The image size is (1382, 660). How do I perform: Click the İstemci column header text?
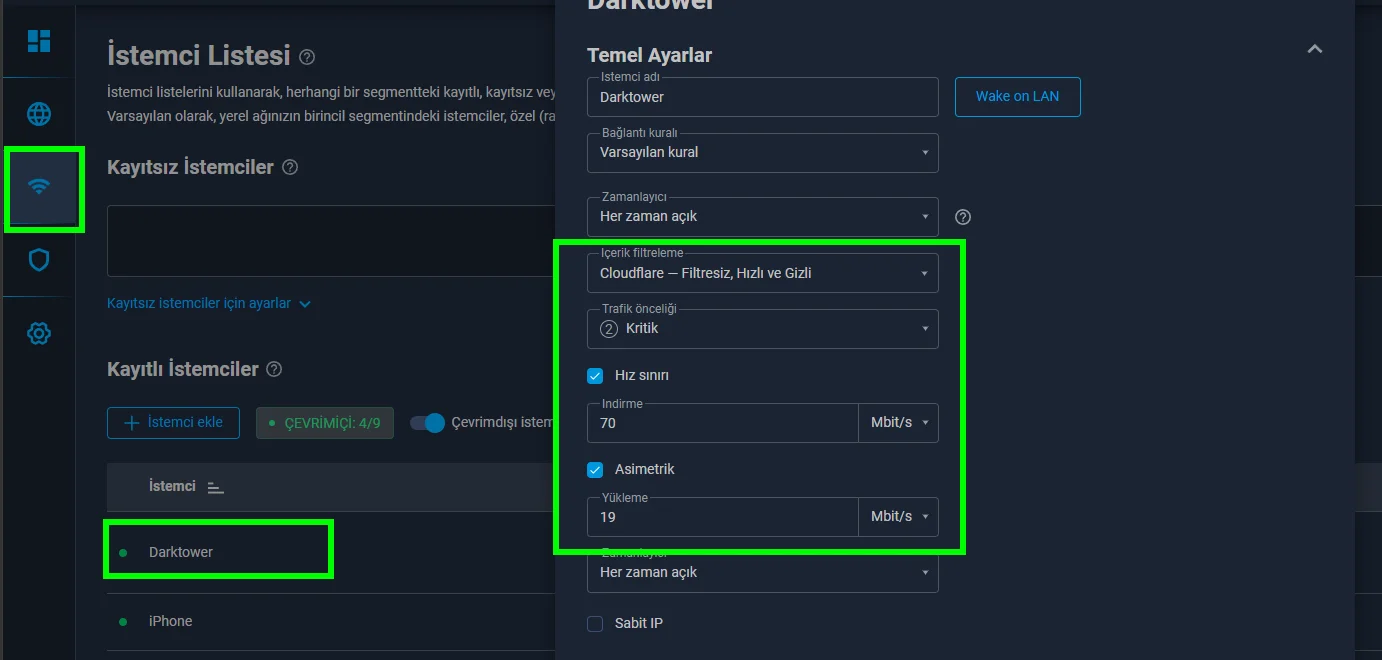coord(172,486)
